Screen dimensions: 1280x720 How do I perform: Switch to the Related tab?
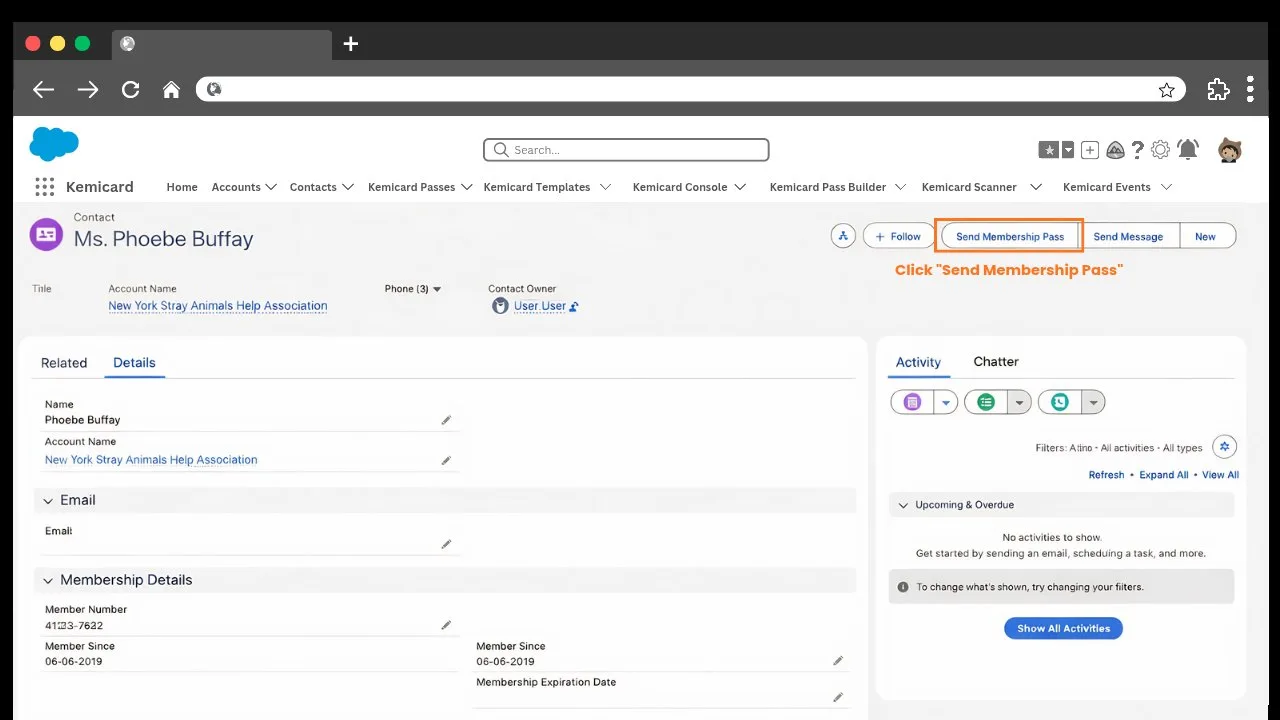64,363
